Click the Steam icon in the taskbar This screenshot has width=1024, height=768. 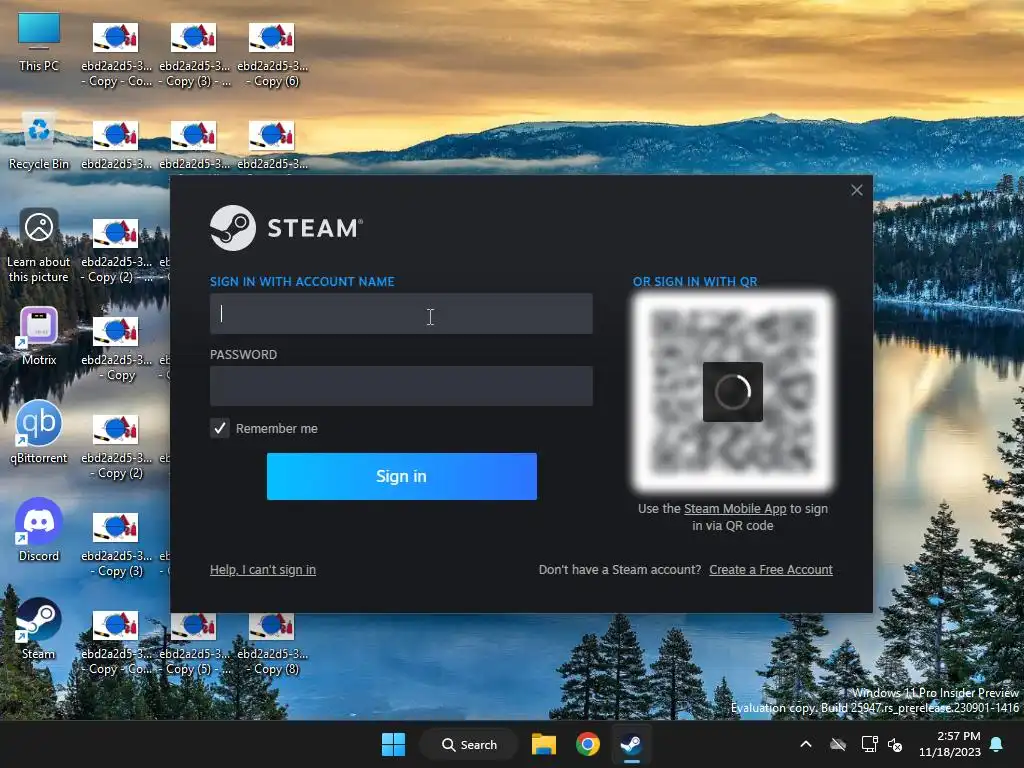(x=631, y=744)
